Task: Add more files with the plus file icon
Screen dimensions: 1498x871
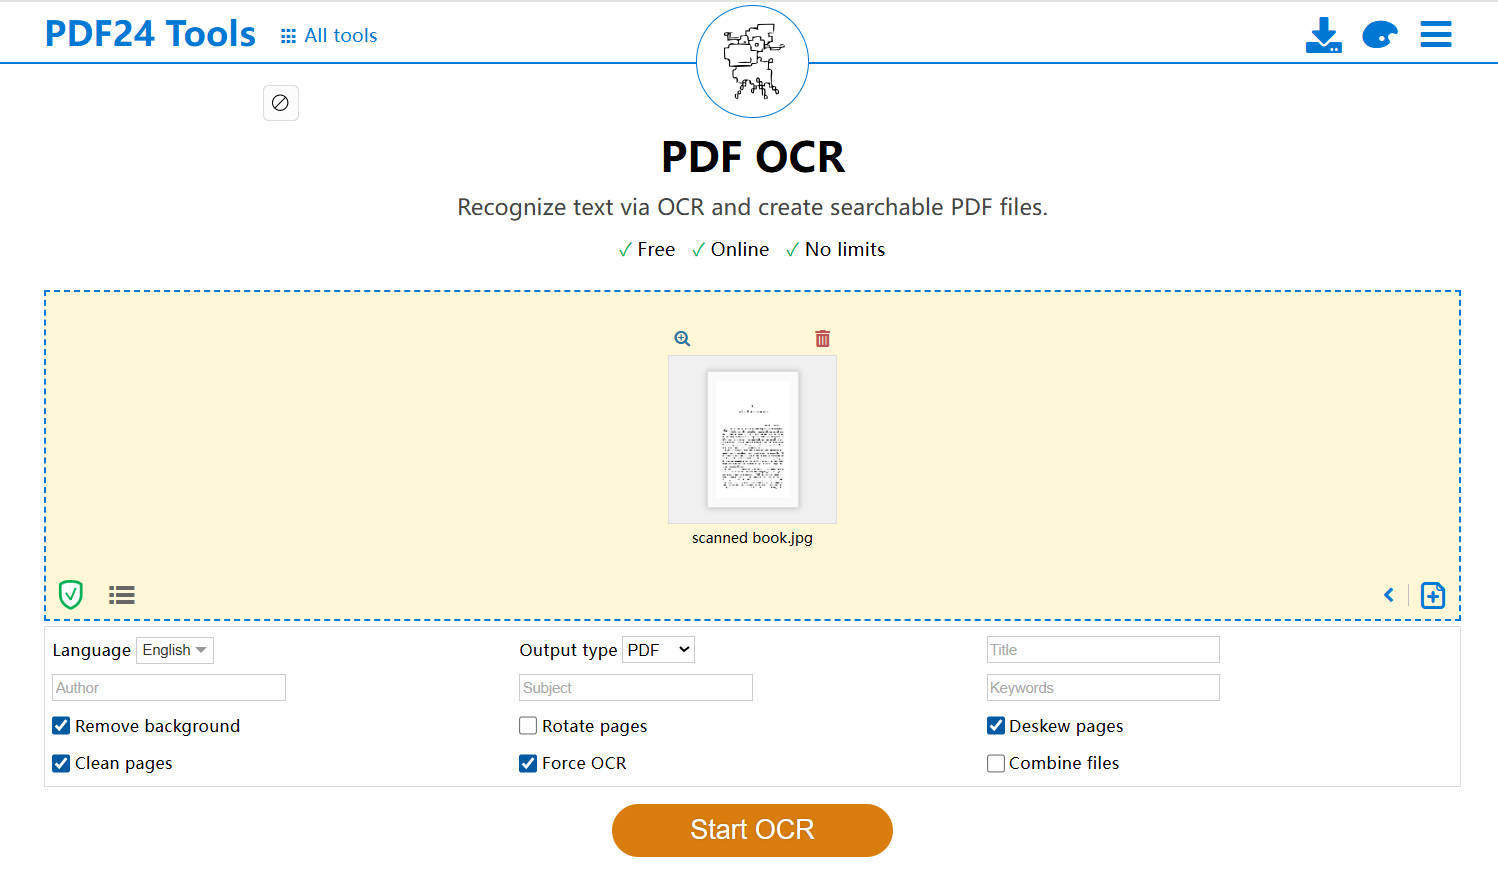Action: coord(1433,595)
